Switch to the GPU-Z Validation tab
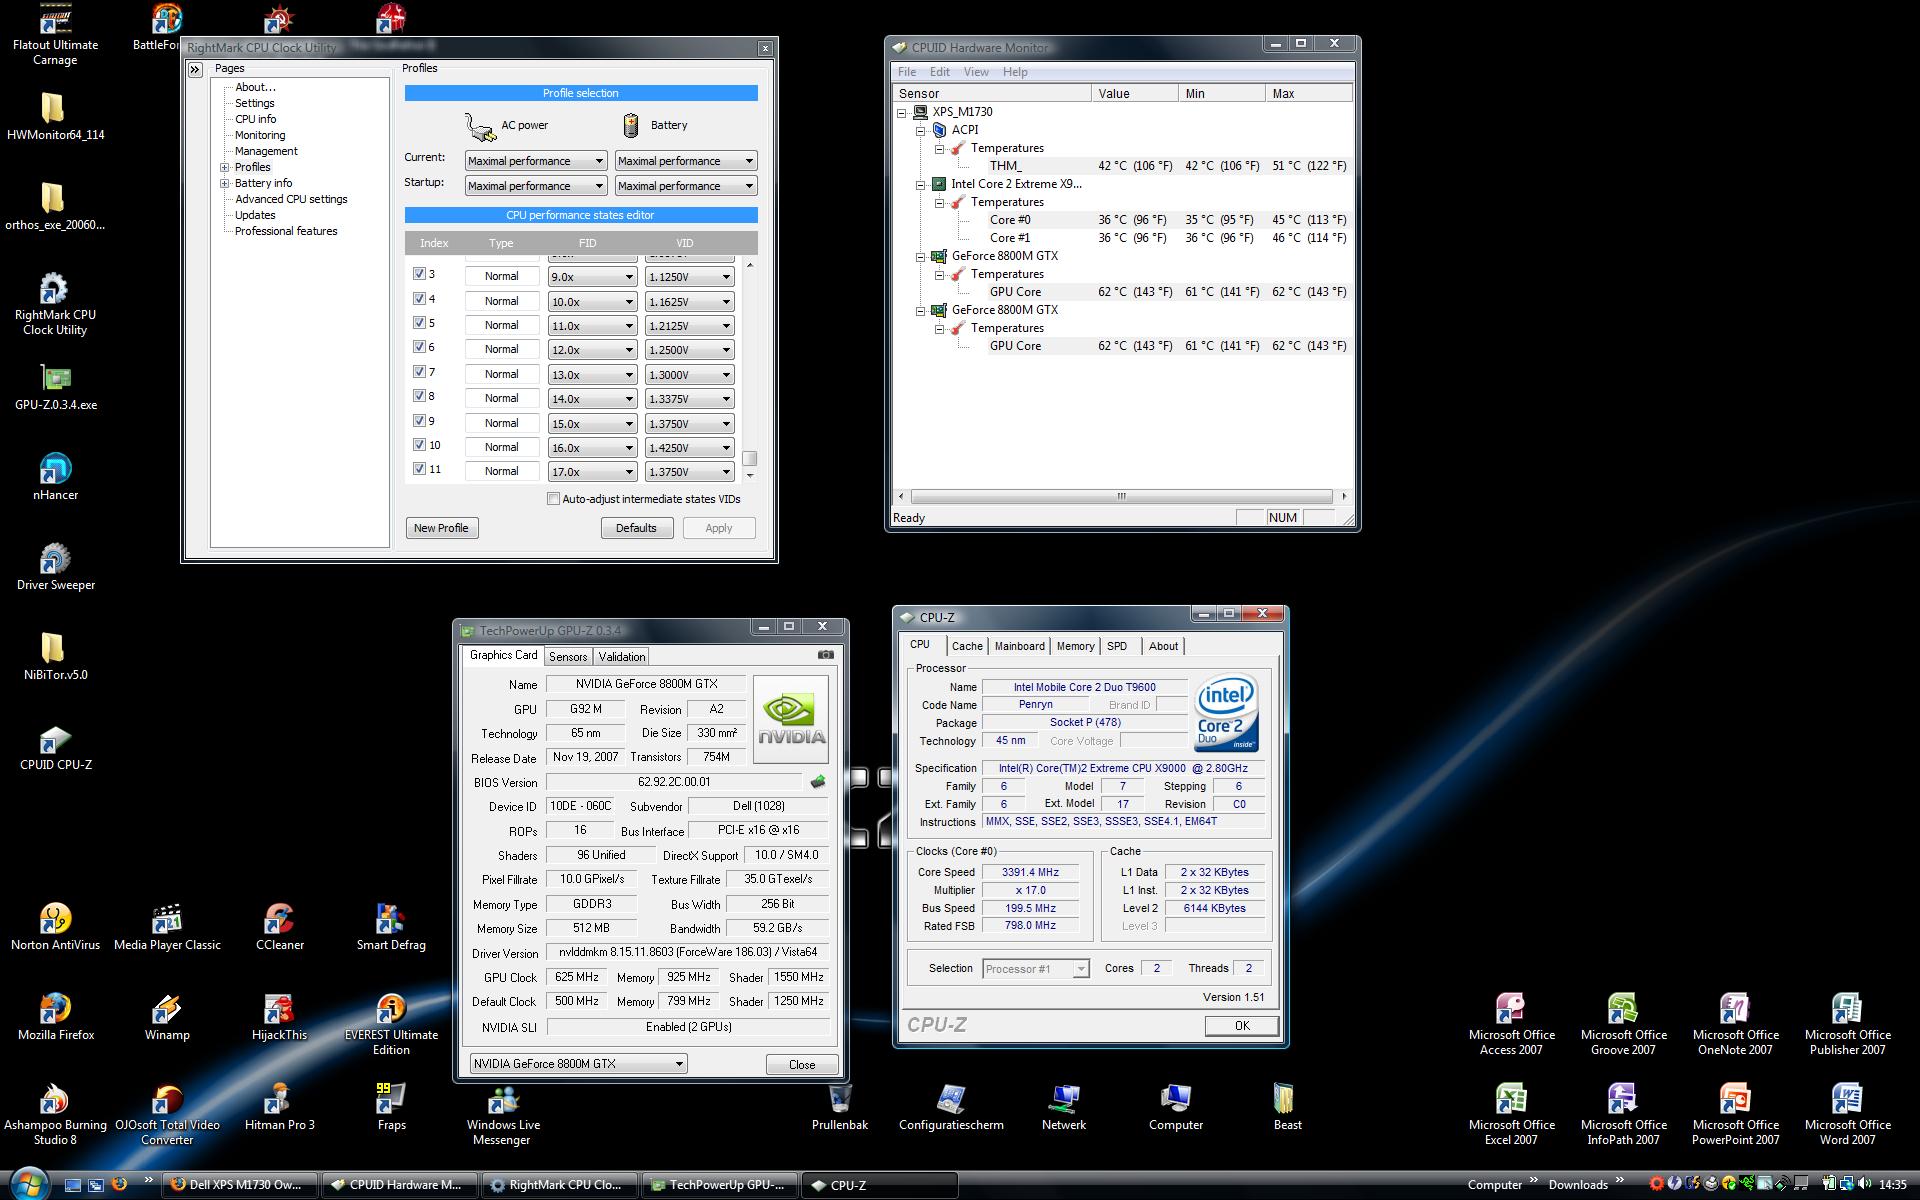Viewport: 1920px width, 1200px height. [x=622, y=657]
